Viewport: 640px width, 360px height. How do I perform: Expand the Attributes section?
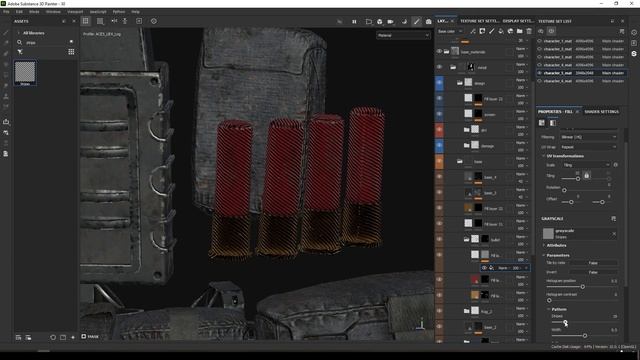click(544, 245)
